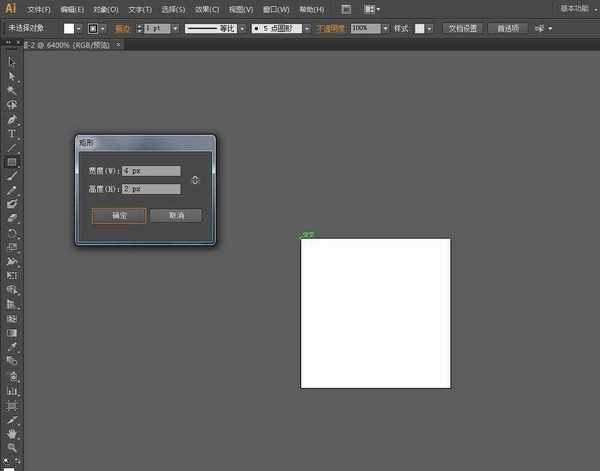This screenshot has height=471, width=600.
Task: Select the Selection (black arrow) tool
Action: (x=12, y=62)
